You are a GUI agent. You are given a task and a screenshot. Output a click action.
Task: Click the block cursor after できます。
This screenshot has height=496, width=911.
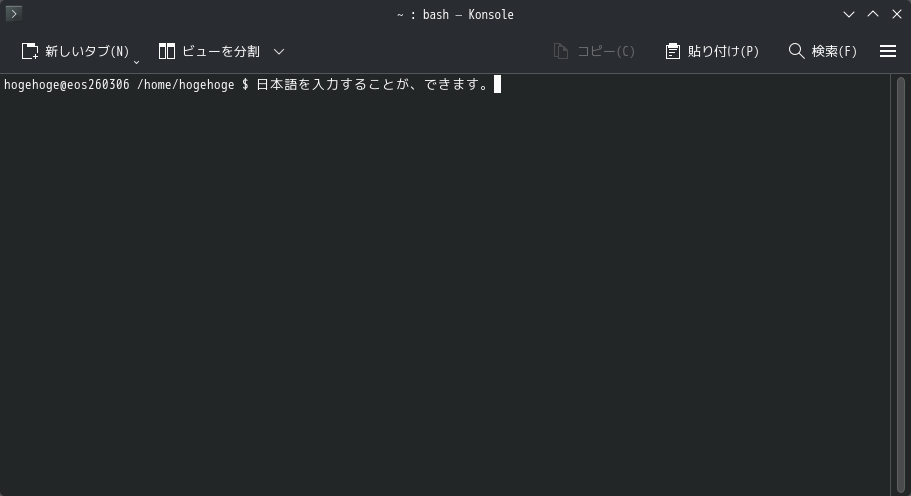coord(497,85)
